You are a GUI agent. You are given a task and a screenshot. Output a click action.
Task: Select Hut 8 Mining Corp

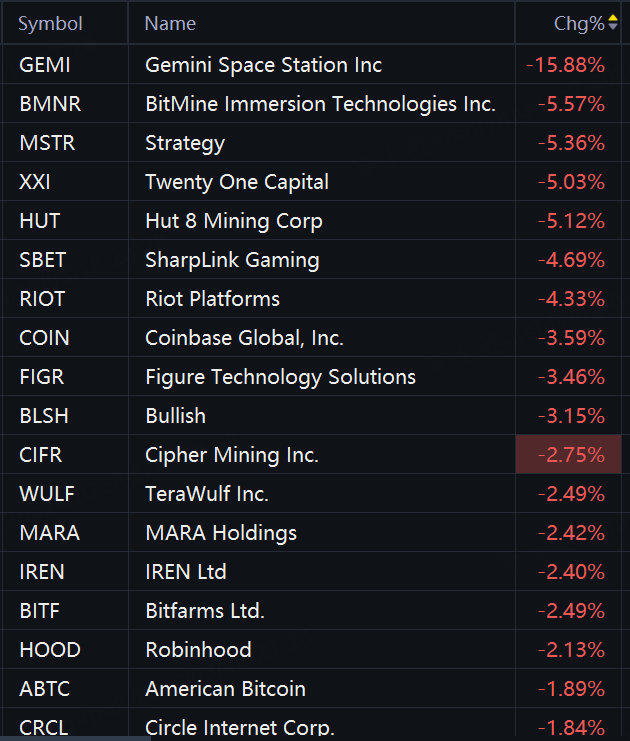(x=234, y=221)
